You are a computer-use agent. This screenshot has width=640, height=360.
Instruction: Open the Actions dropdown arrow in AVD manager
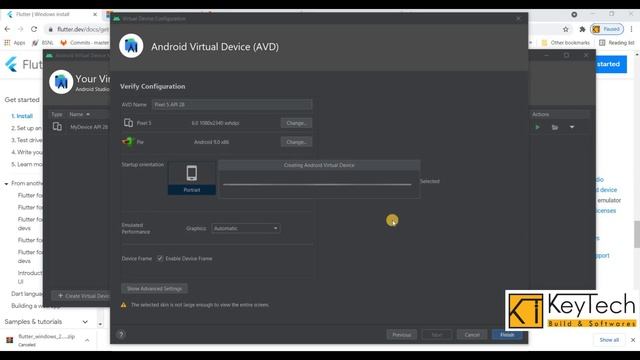(572, 127)
